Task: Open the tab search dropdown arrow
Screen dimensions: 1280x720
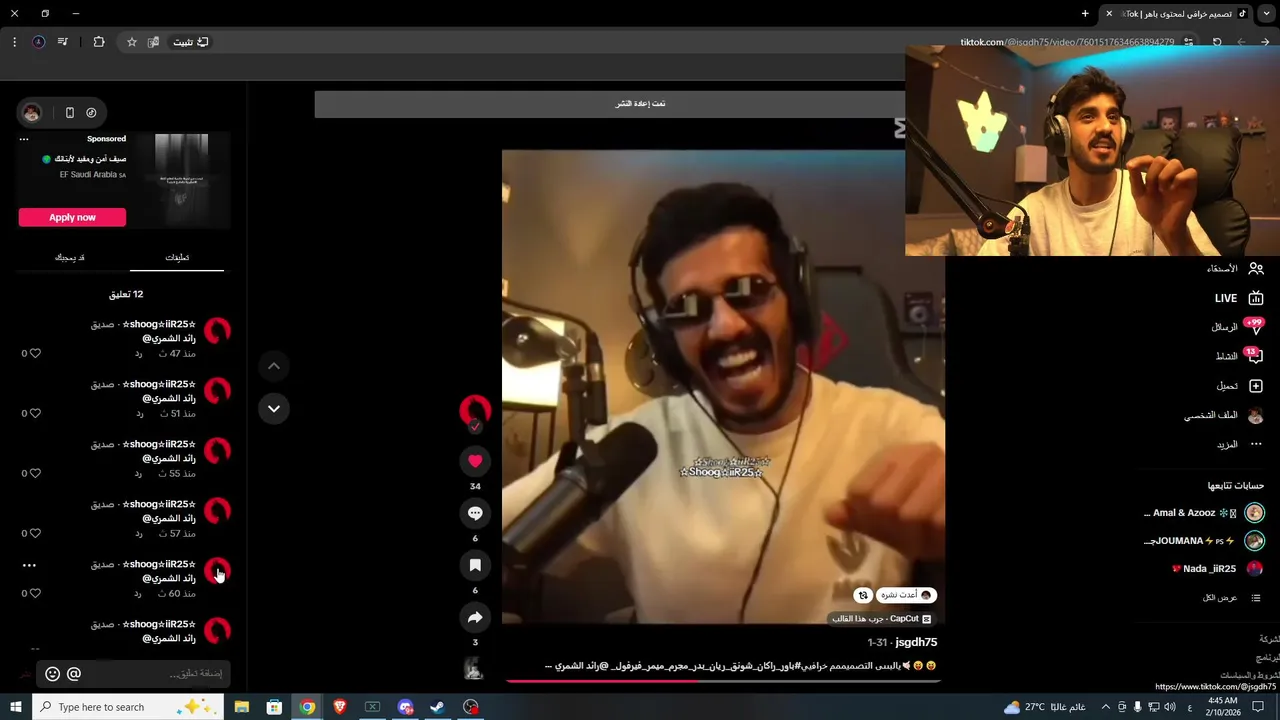Action: (1267, 14)
